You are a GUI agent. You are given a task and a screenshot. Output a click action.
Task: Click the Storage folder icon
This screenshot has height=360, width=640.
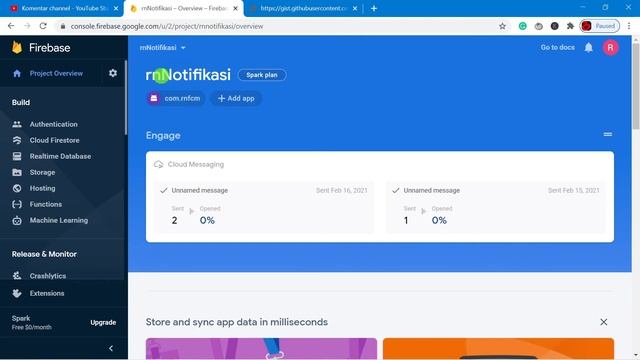[17, 172]
